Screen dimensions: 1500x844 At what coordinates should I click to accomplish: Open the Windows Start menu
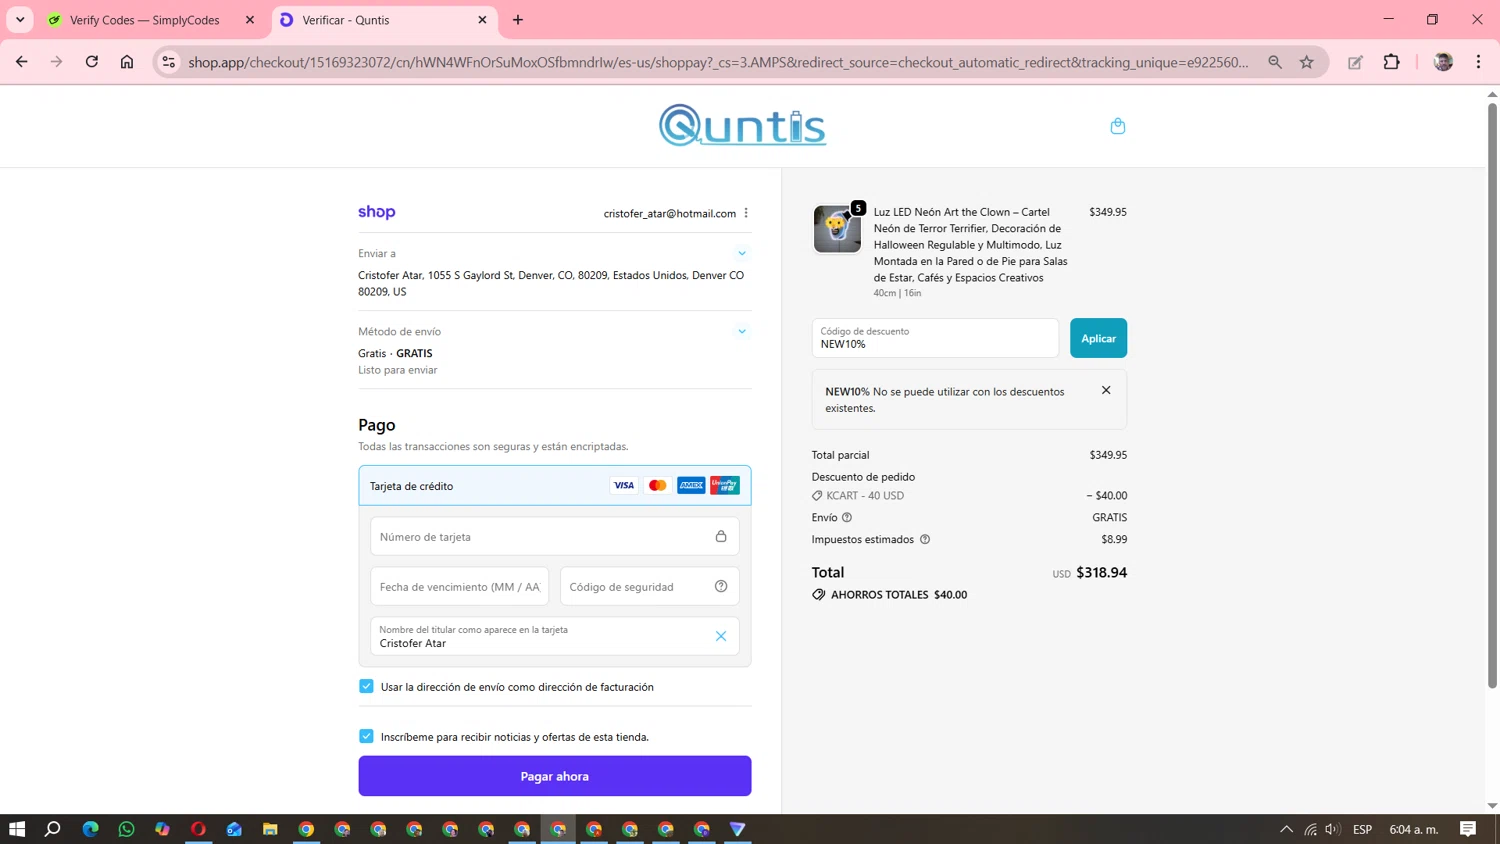[17, 829]
